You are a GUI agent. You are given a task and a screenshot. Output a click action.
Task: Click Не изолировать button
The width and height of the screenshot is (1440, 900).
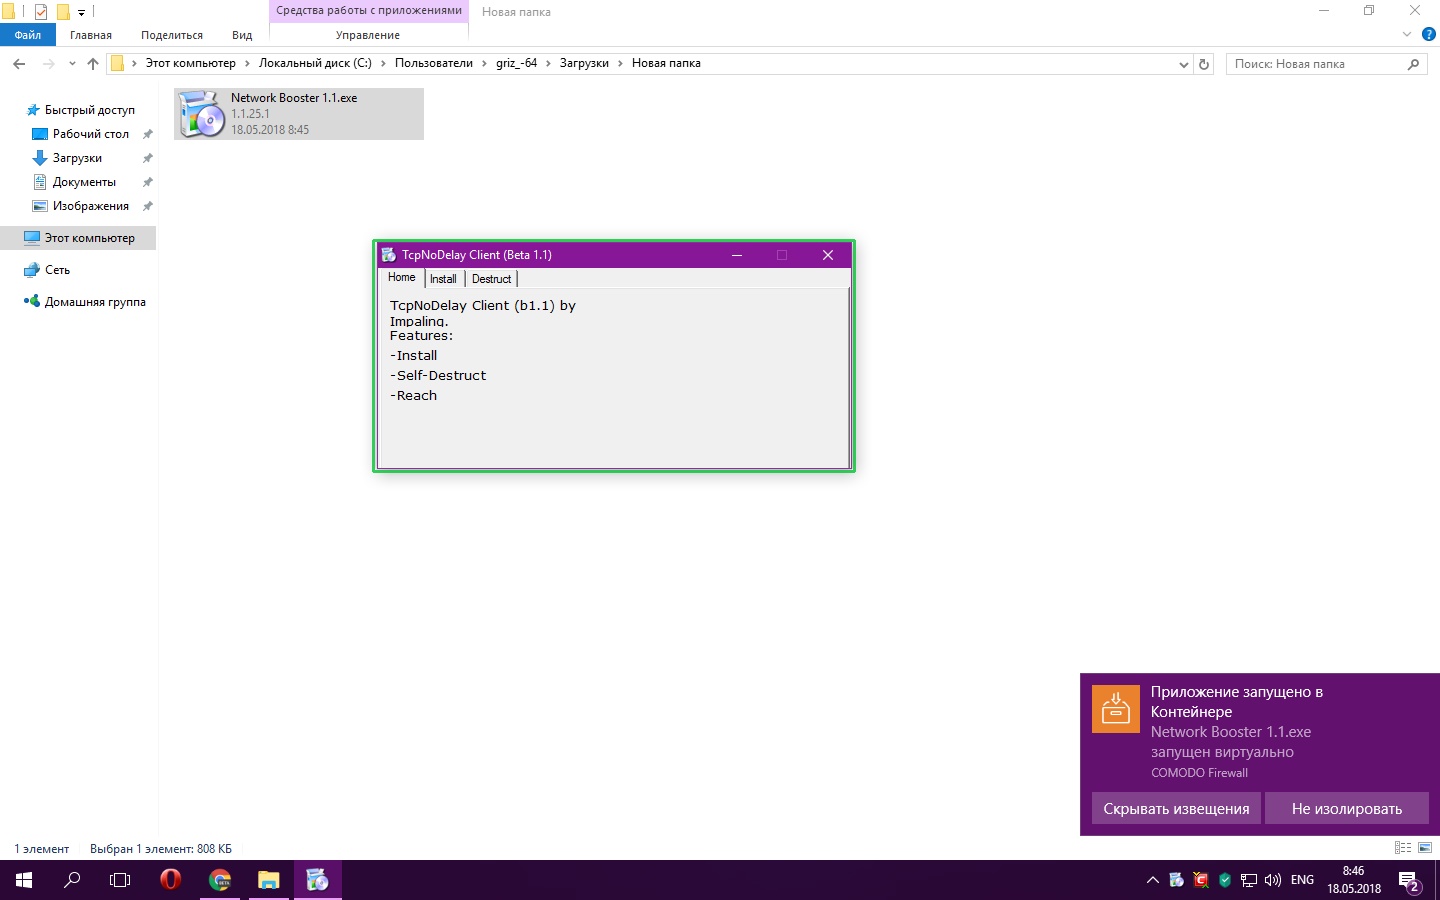point(1347,808)
